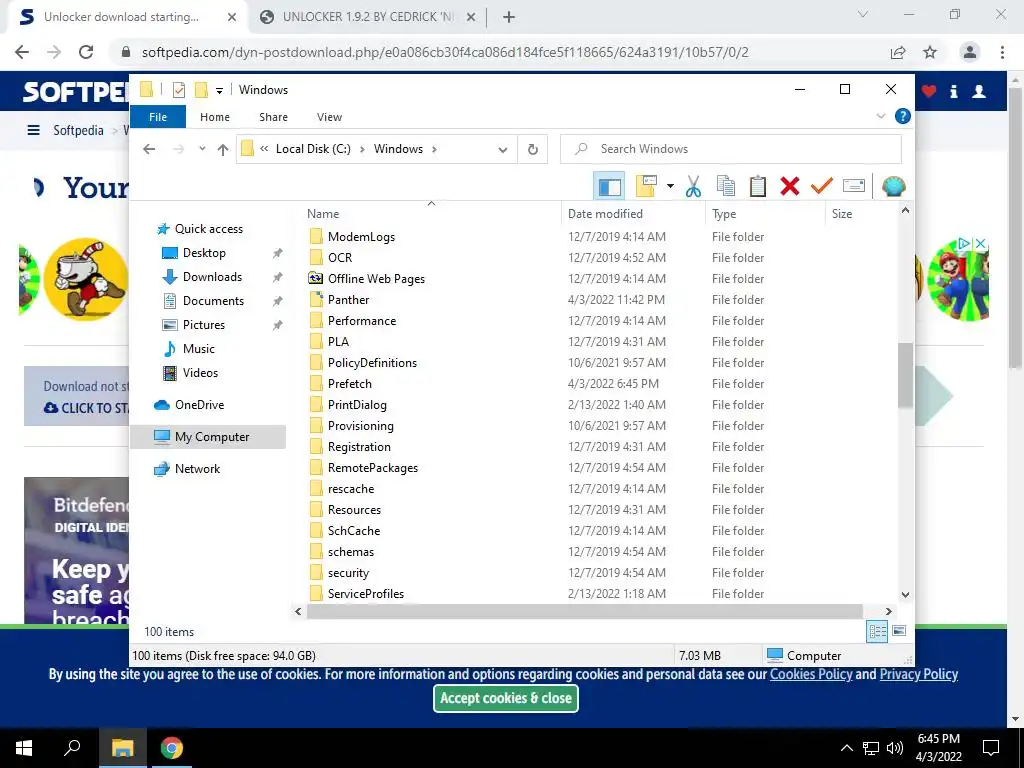Click the Search Windows input field
The image size is (1024, 768).
pos(731,149)
